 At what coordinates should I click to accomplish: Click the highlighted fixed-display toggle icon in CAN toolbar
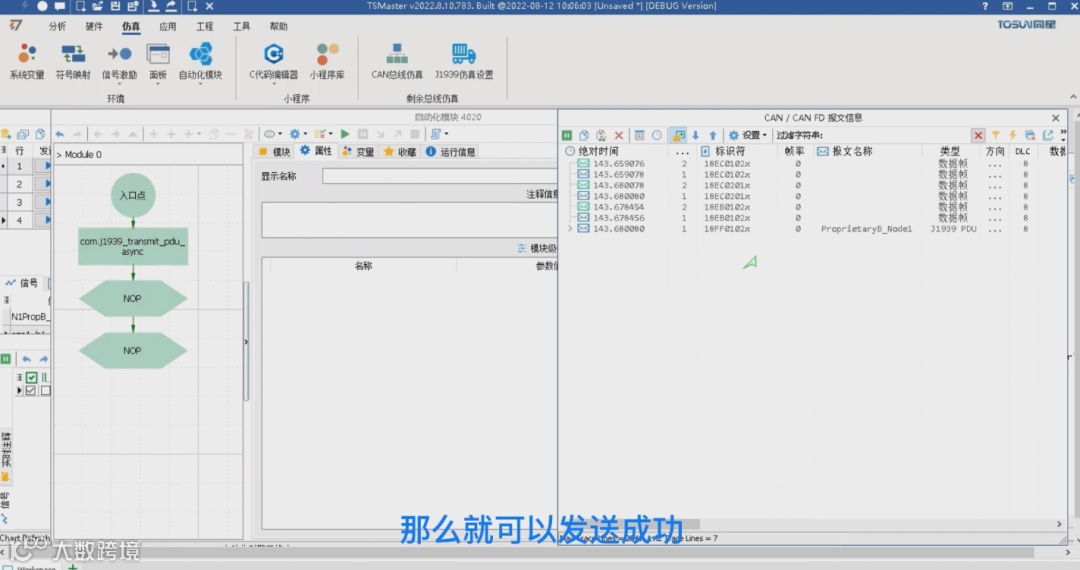click(678, 136)
